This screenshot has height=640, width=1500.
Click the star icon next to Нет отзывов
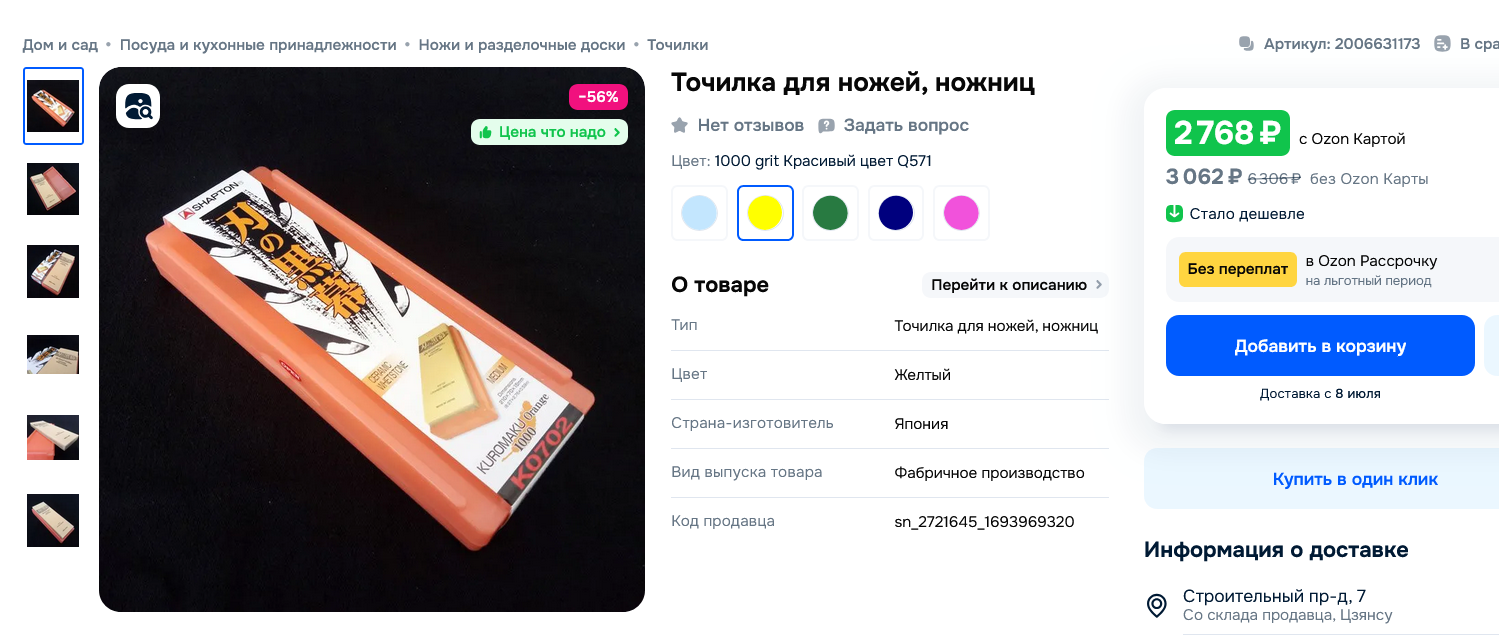[680, 126]
